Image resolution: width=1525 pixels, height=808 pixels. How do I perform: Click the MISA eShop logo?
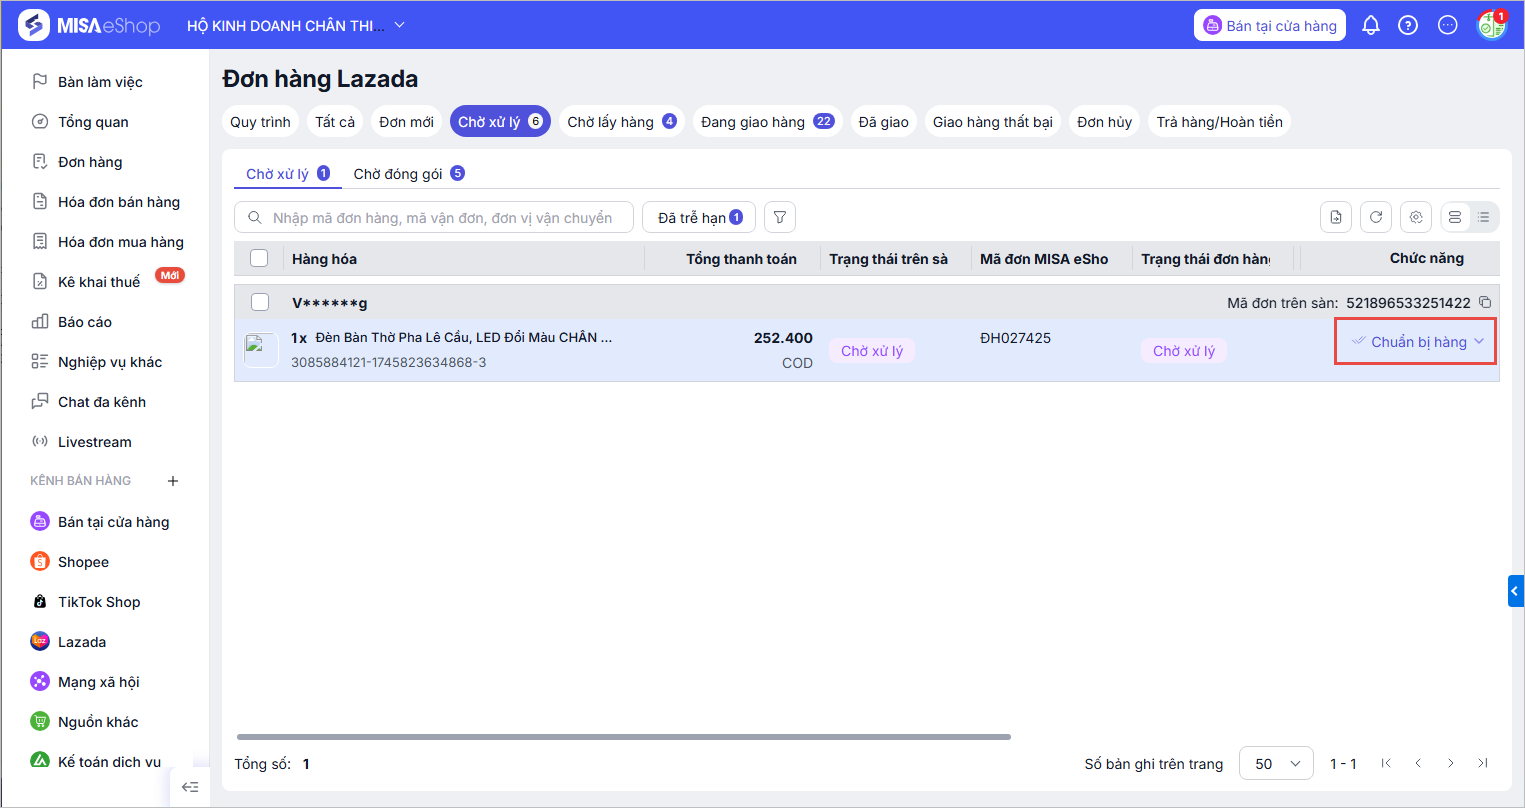(90, 25)
